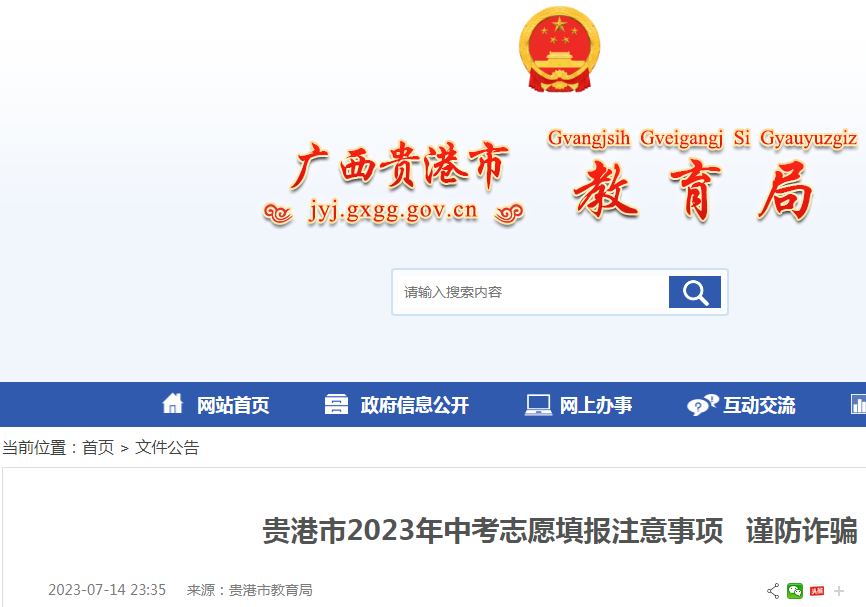Click the national emblem at page top
This screenshot has width=866, height=607.
pos(559,49)
